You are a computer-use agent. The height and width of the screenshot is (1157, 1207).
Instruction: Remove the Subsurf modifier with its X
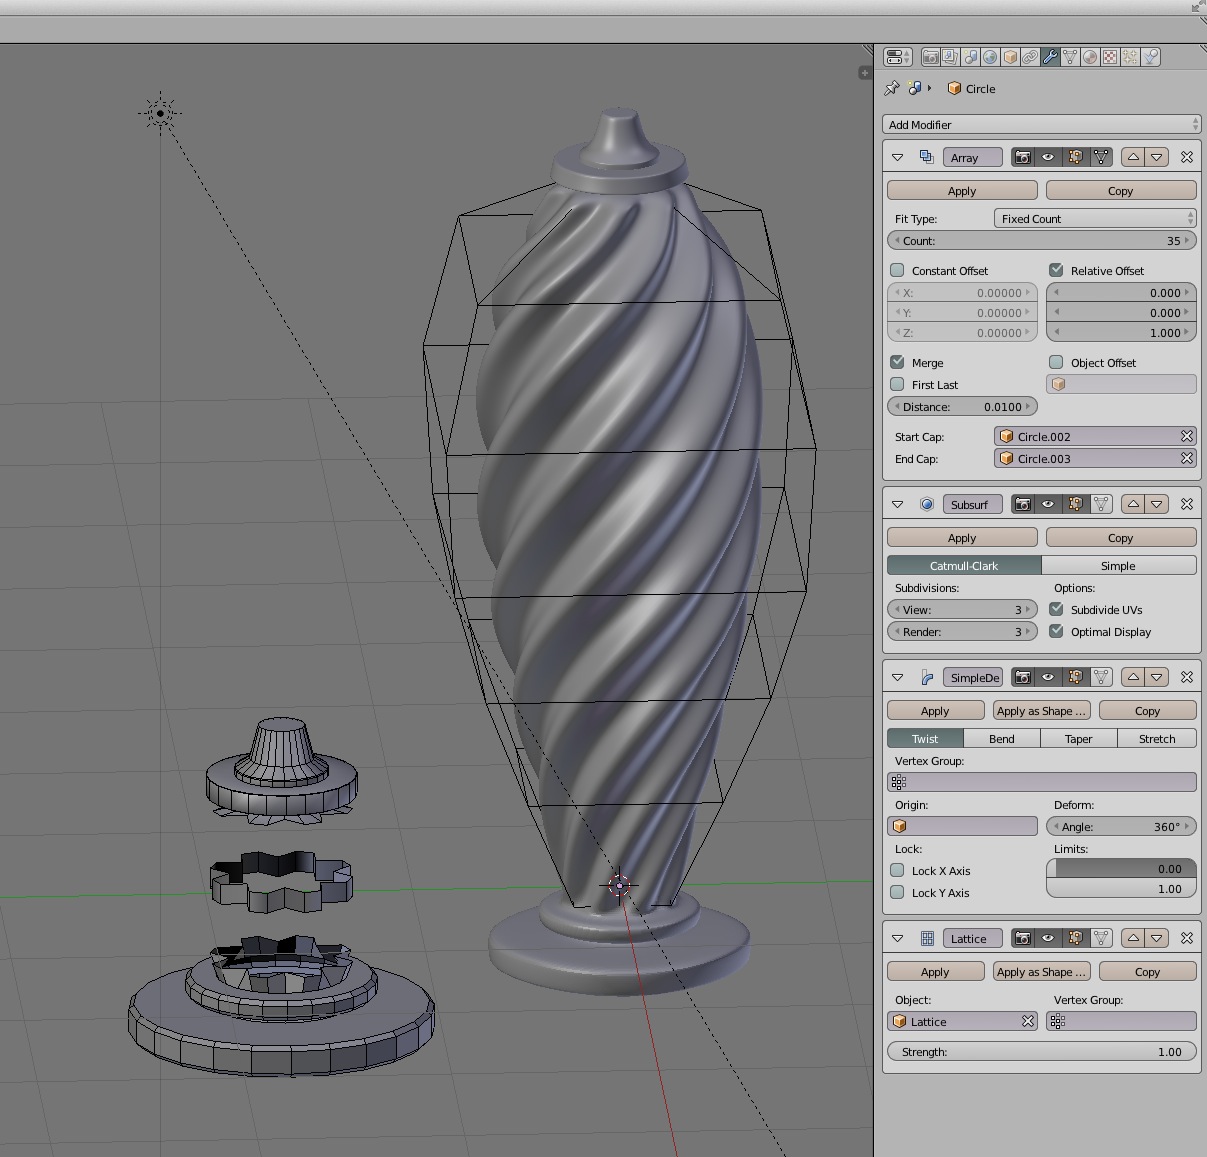click(1187, 504)
